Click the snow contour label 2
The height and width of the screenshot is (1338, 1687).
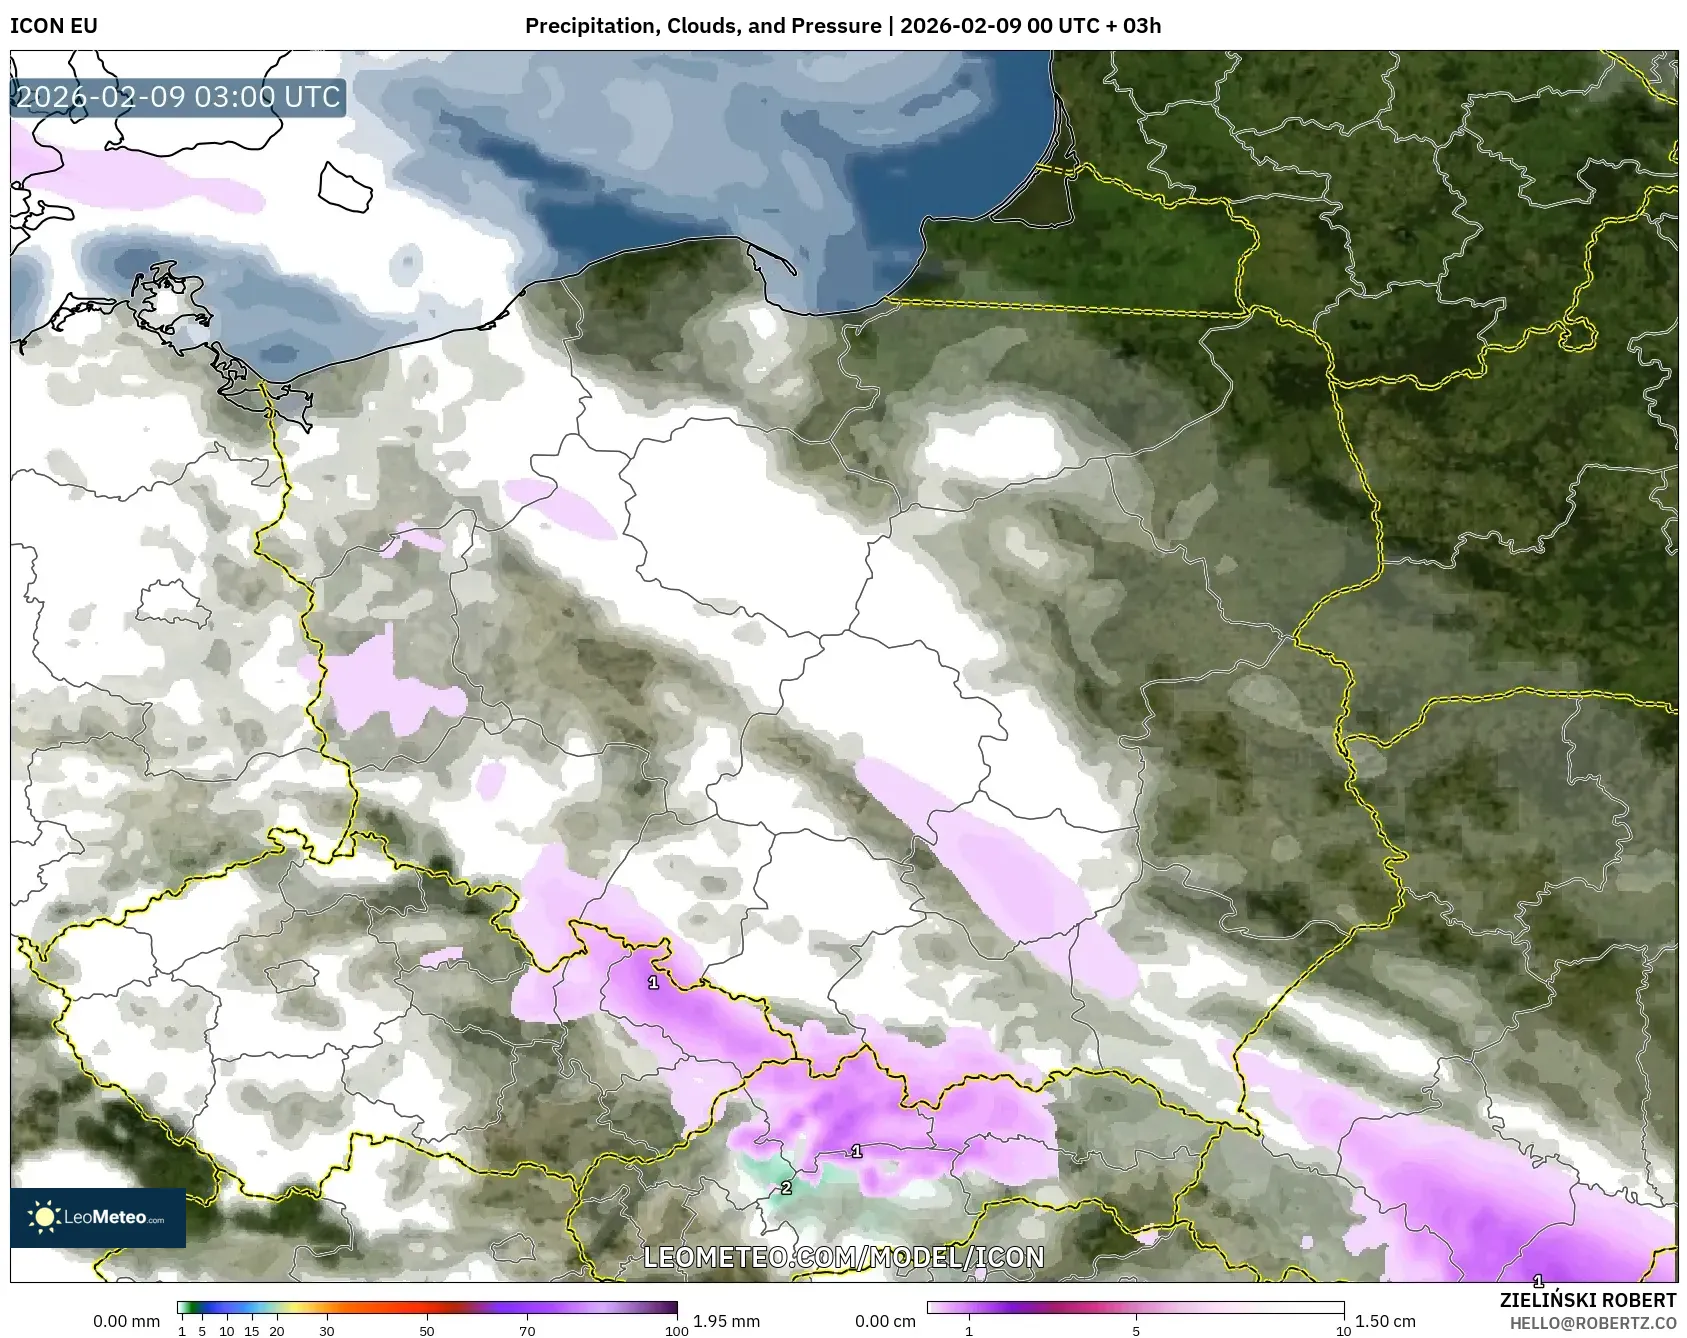[786, 1188]
